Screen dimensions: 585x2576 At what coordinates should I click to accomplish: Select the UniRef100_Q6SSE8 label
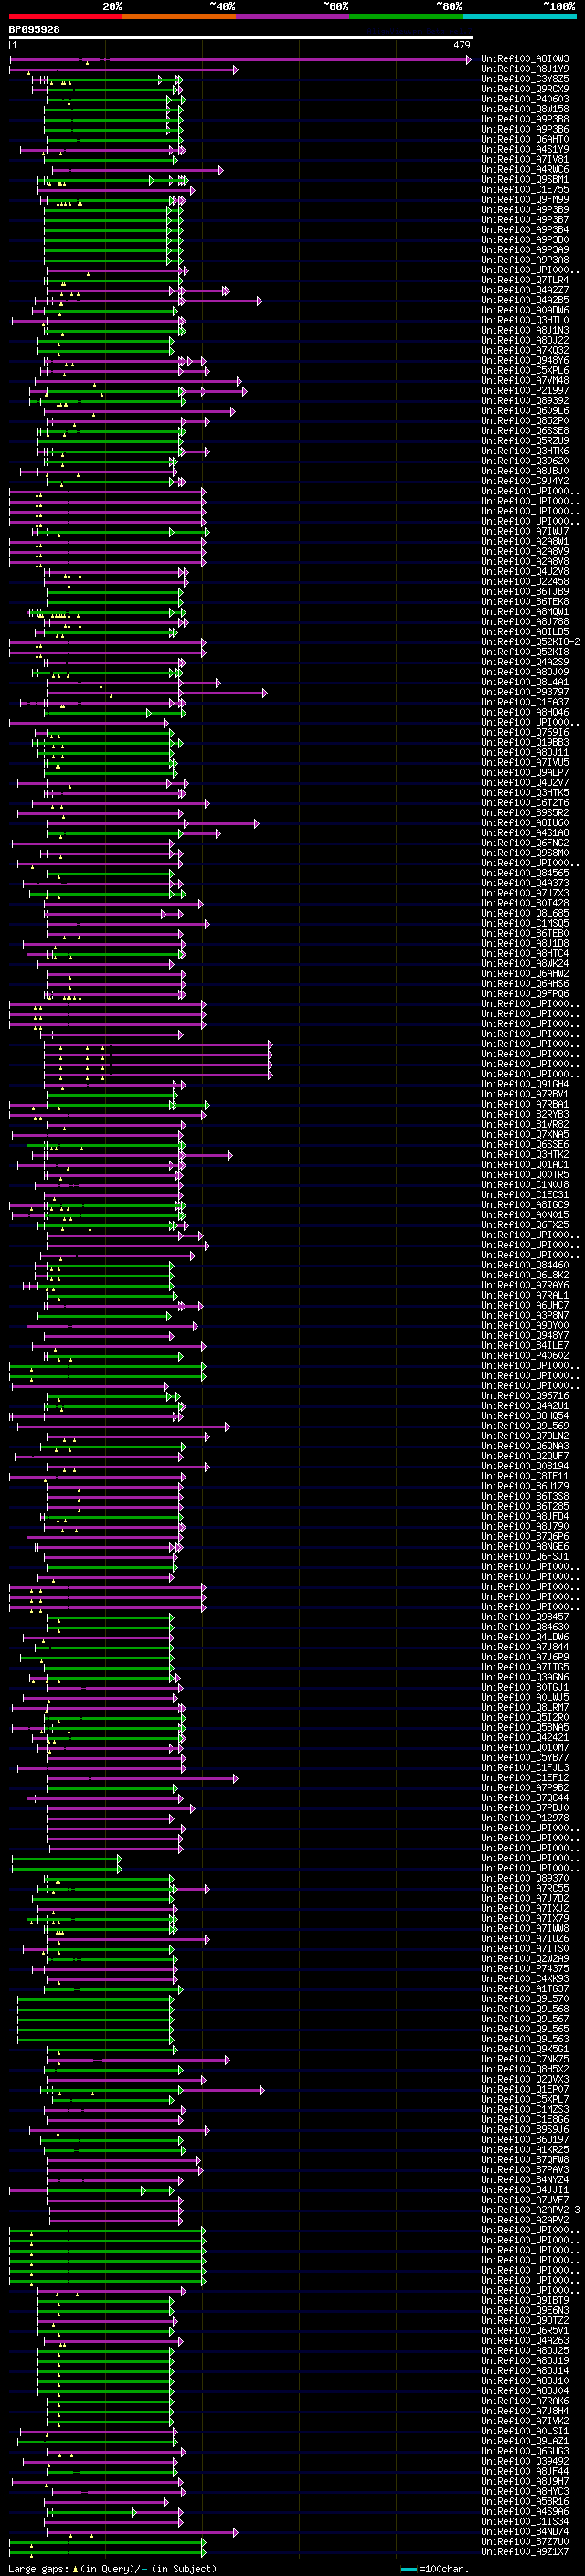coord(525,431)
